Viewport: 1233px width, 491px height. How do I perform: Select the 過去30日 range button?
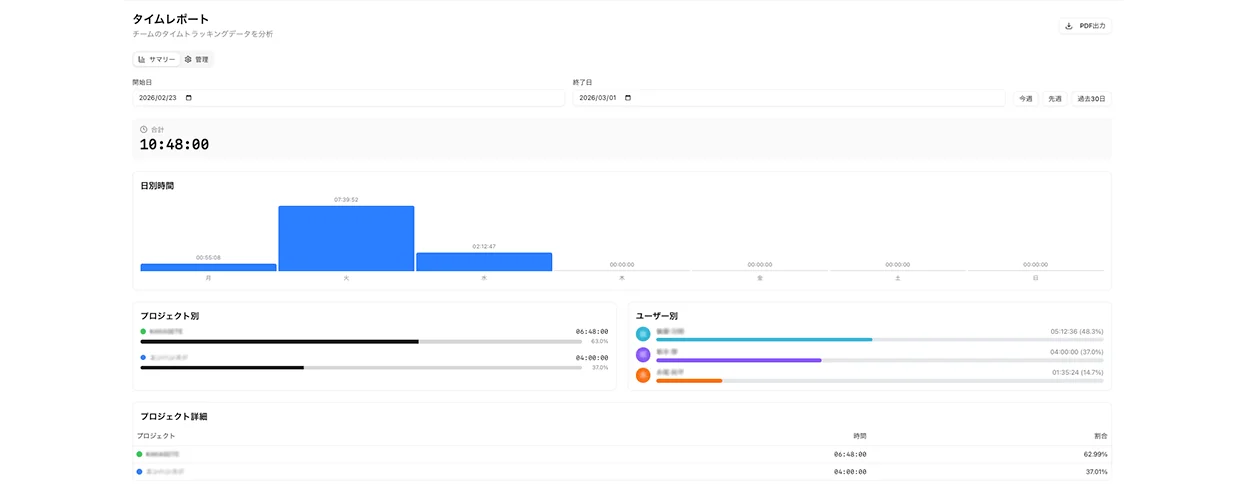(1091, 99)
